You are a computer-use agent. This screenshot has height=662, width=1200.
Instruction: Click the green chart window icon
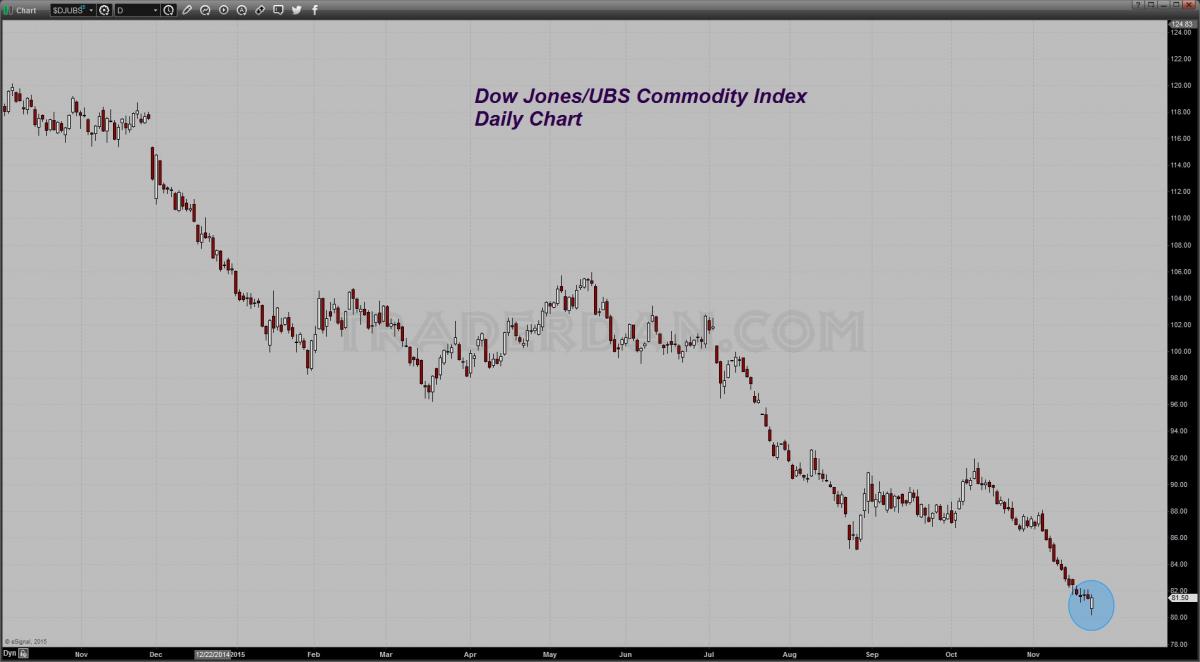click(9, 10)
